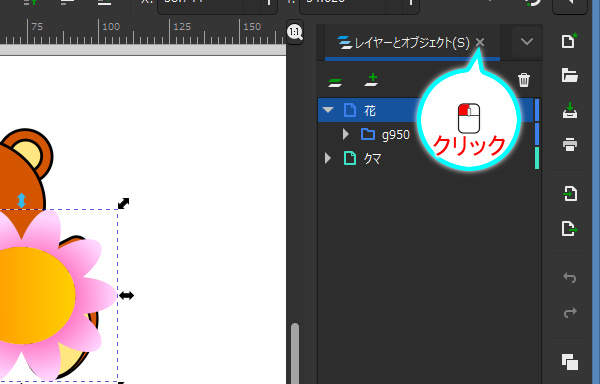The width and height of the screenshot is (600, 384).
Task: Click the zoom 1:1 icon by the ruler
Action: (x=295, y=32)
